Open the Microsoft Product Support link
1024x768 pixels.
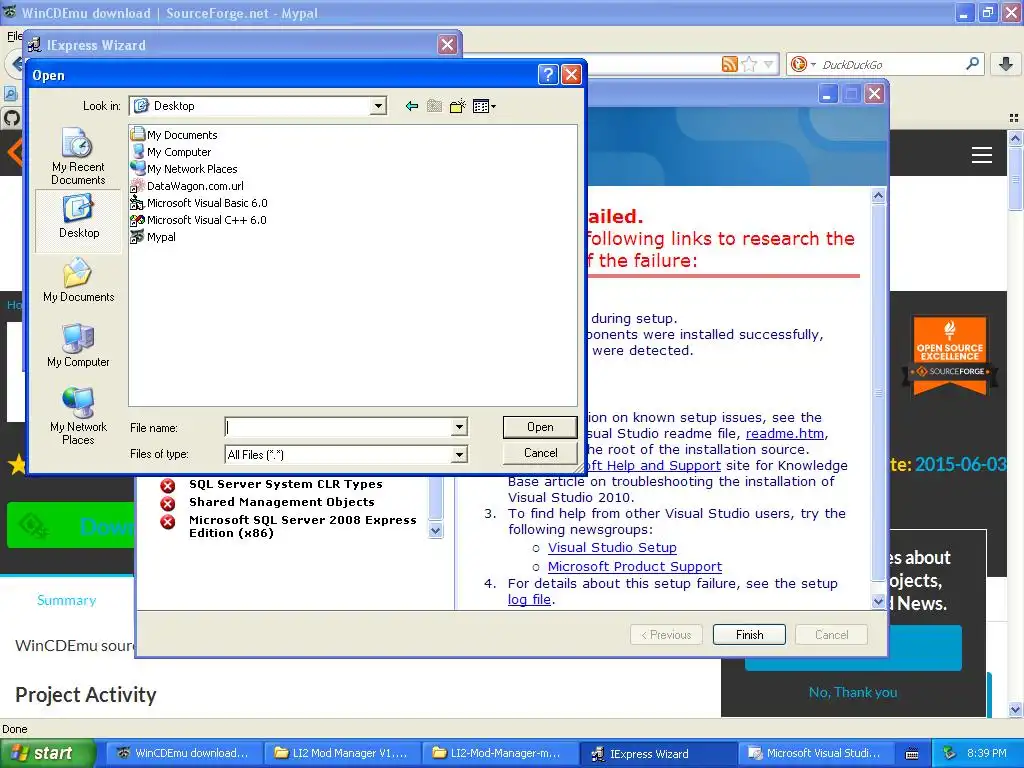(x=635, y=567)
